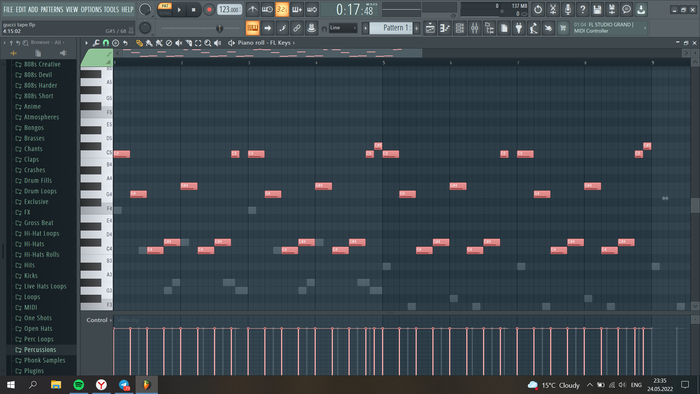The width and height of the screenshot is (700, 394).
Task: Expand the FL STUDIO GRAND hint panel arrow
Action: 645,28
